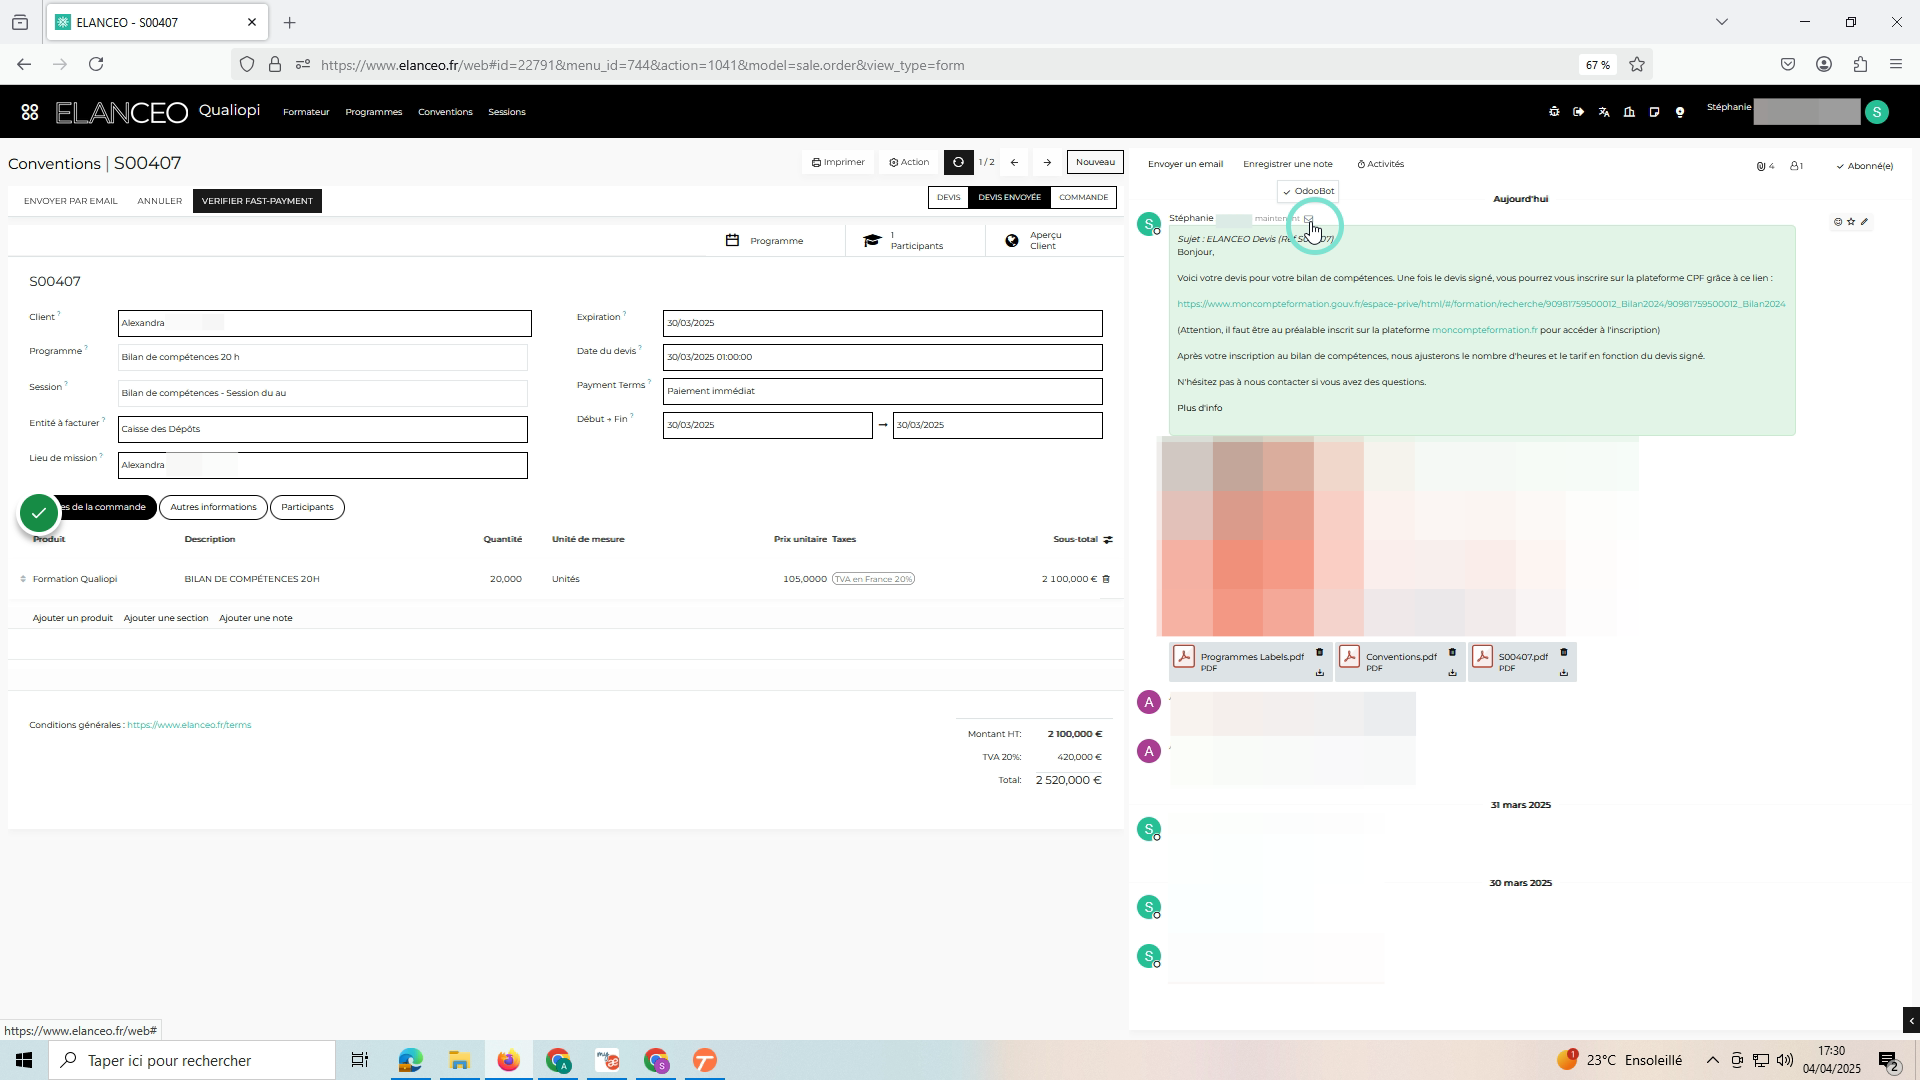Viewport: 1920px width, 1080px height.
Task: Open the Client dropdown field
Action: (x=324, y=323)
